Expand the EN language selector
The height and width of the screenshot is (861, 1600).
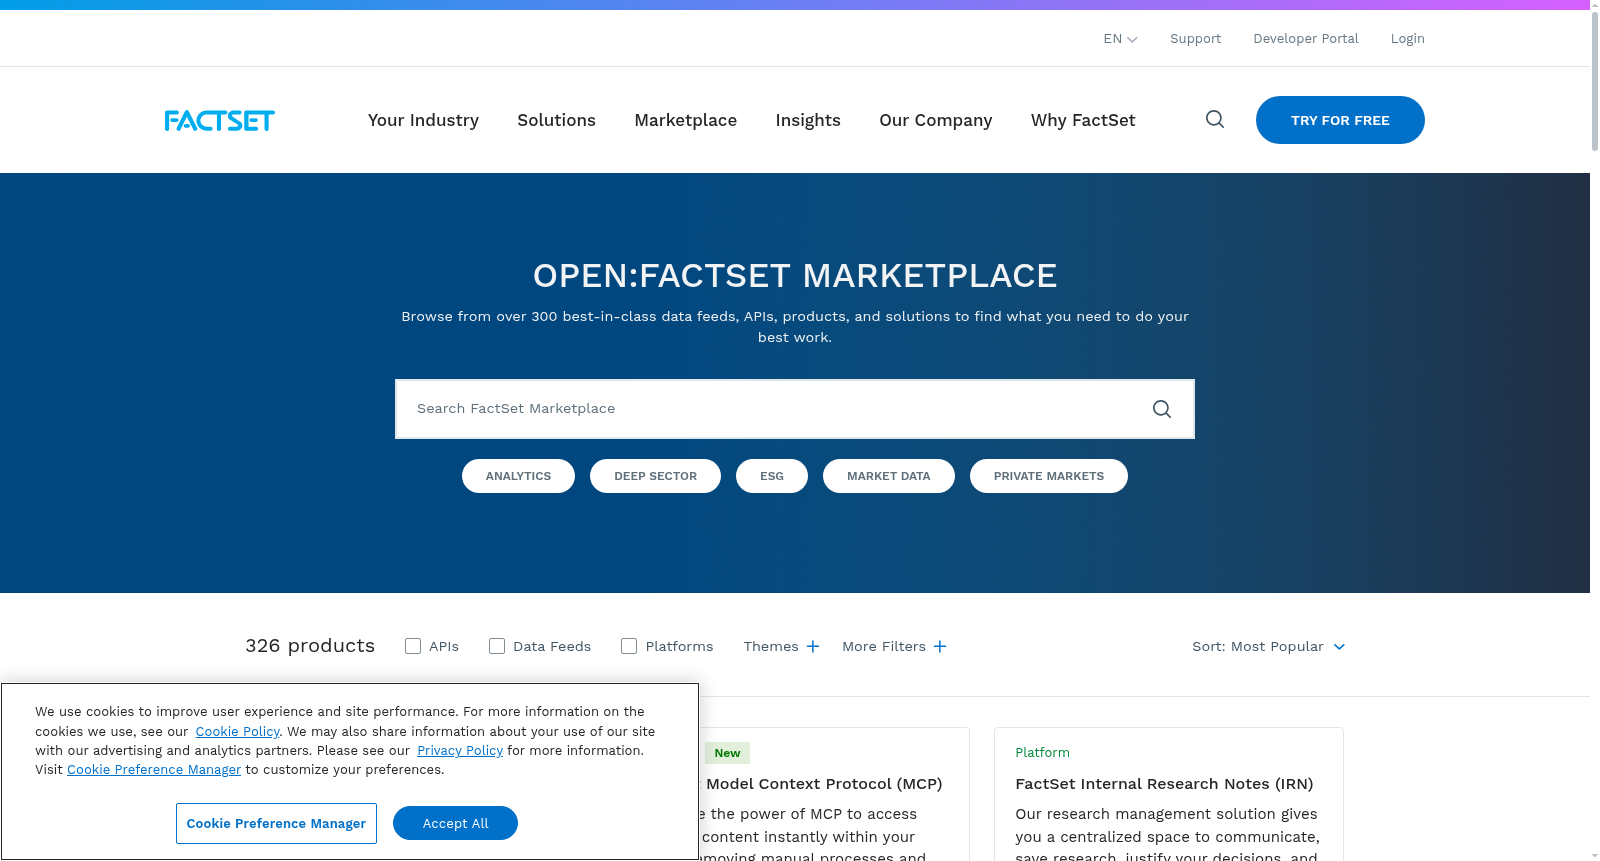click(1120, 39)
